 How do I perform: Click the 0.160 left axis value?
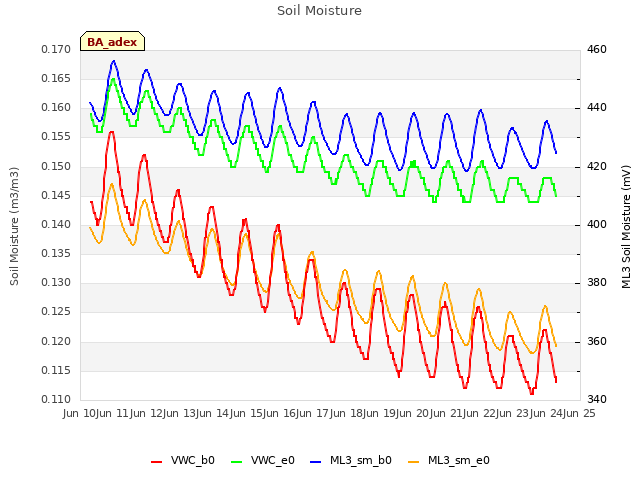56,108
